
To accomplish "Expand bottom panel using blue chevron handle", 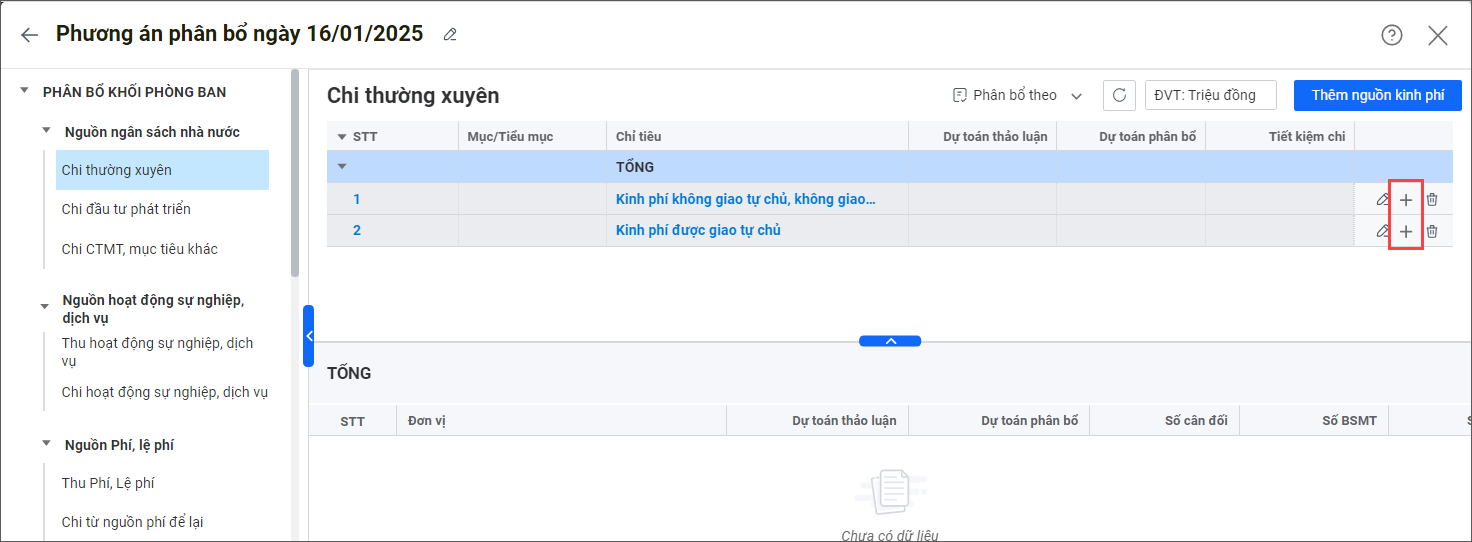I will click(x=890, y=341).
